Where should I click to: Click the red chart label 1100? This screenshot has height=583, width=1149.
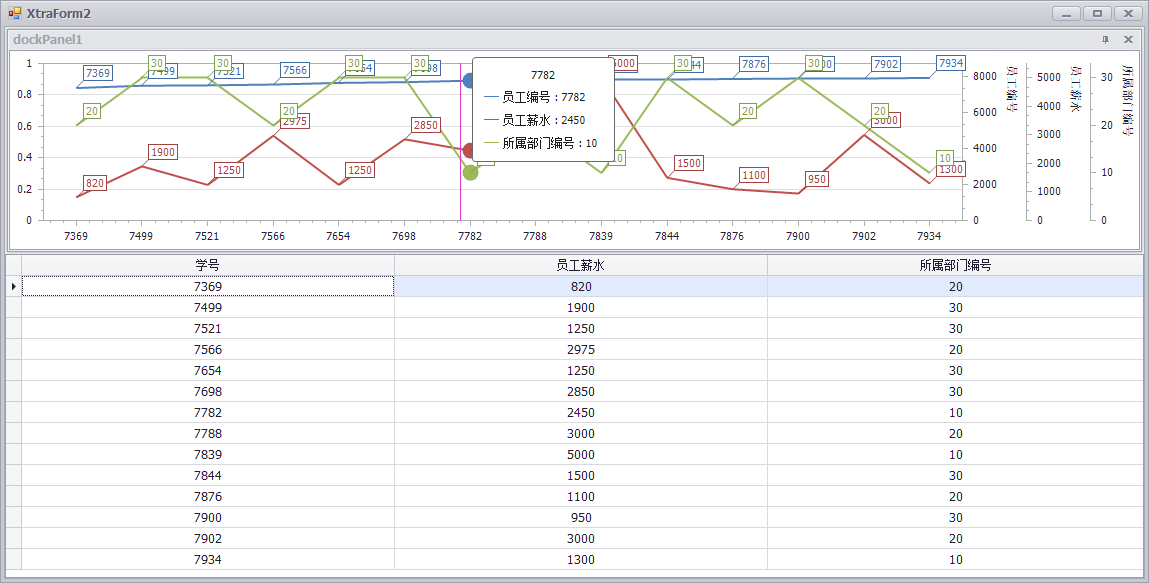[x=754, y=175]
